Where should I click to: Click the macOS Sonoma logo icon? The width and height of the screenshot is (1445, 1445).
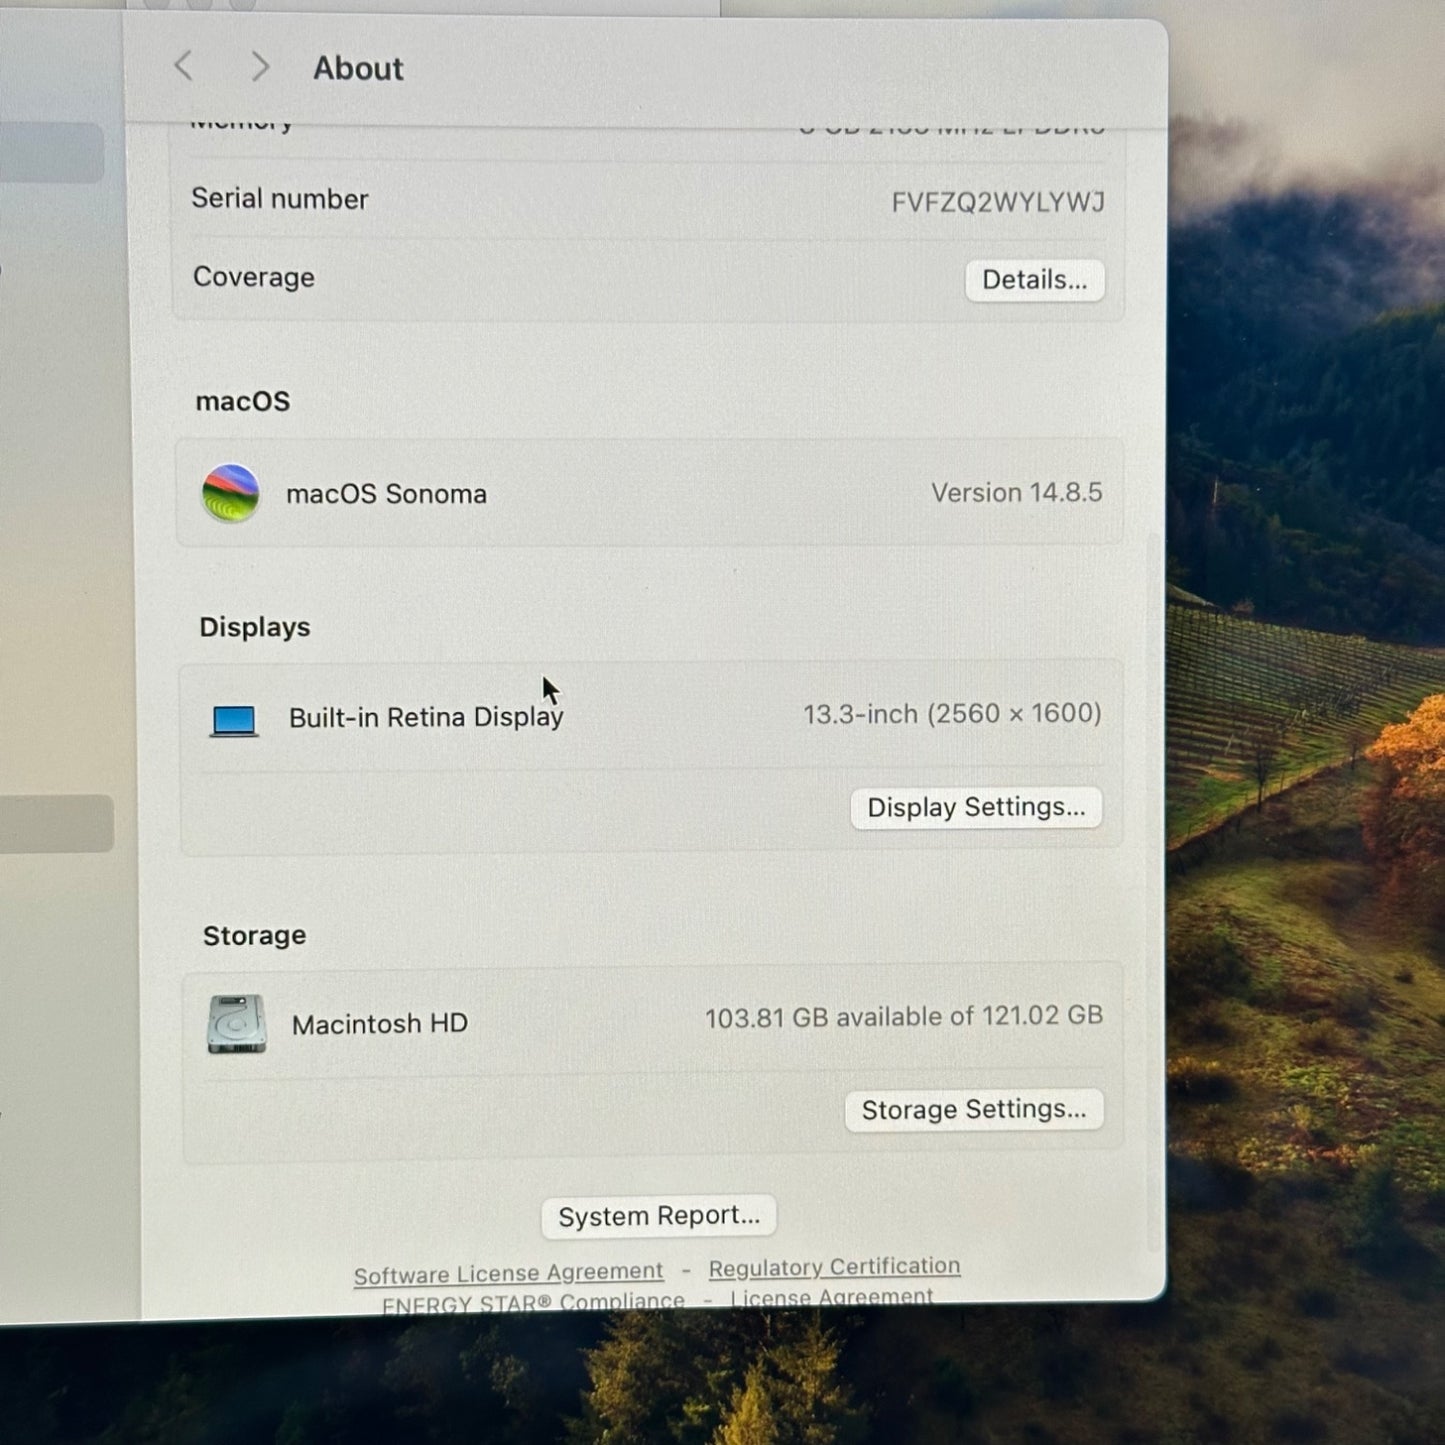[231, 493]
